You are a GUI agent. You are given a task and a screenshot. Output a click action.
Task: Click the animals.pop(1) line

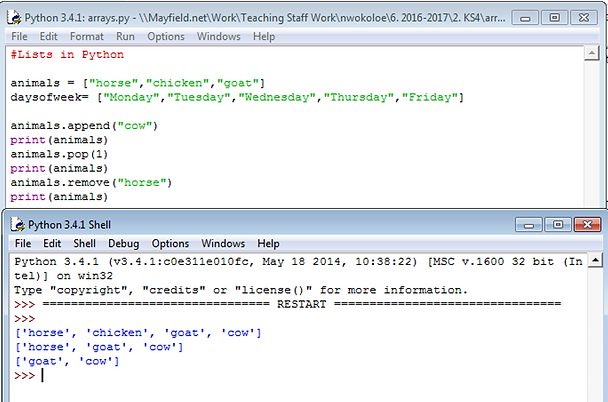tap(59, 154)
